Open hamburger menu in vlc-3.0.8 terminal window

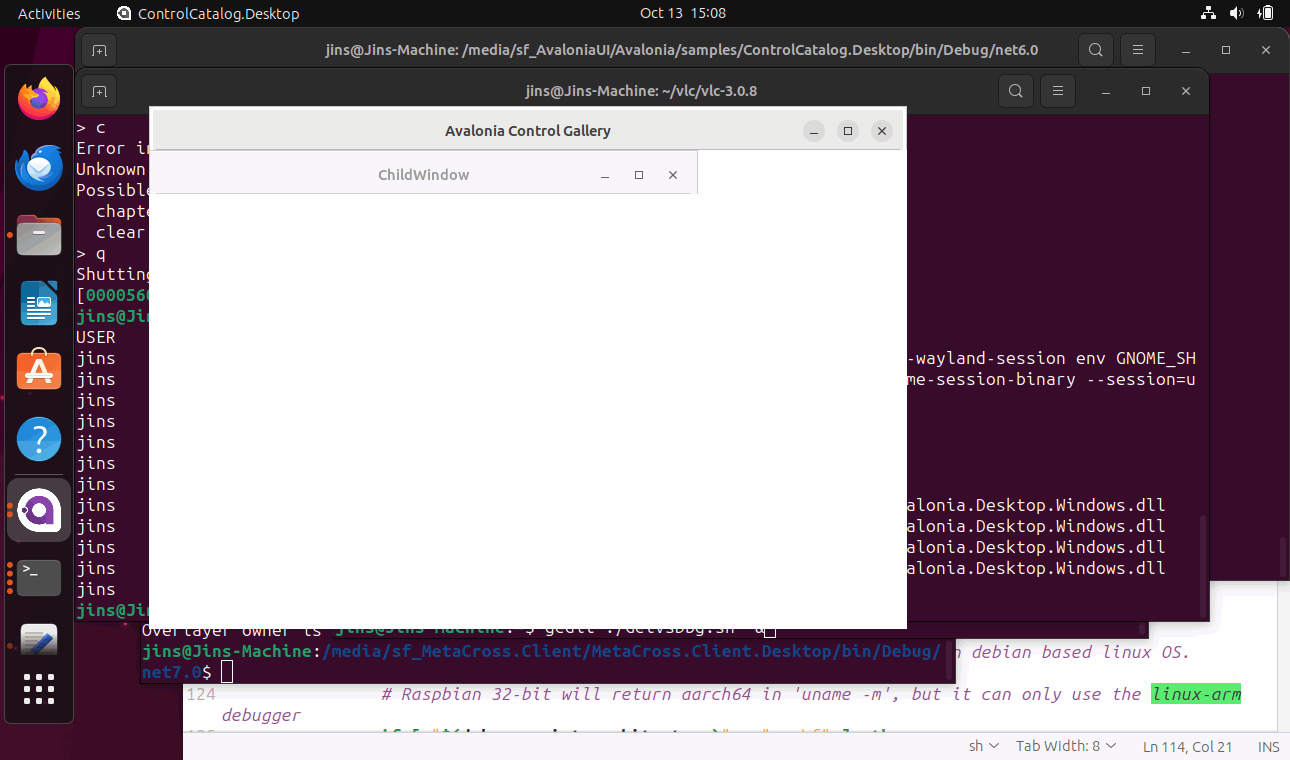click(1058, 91)
